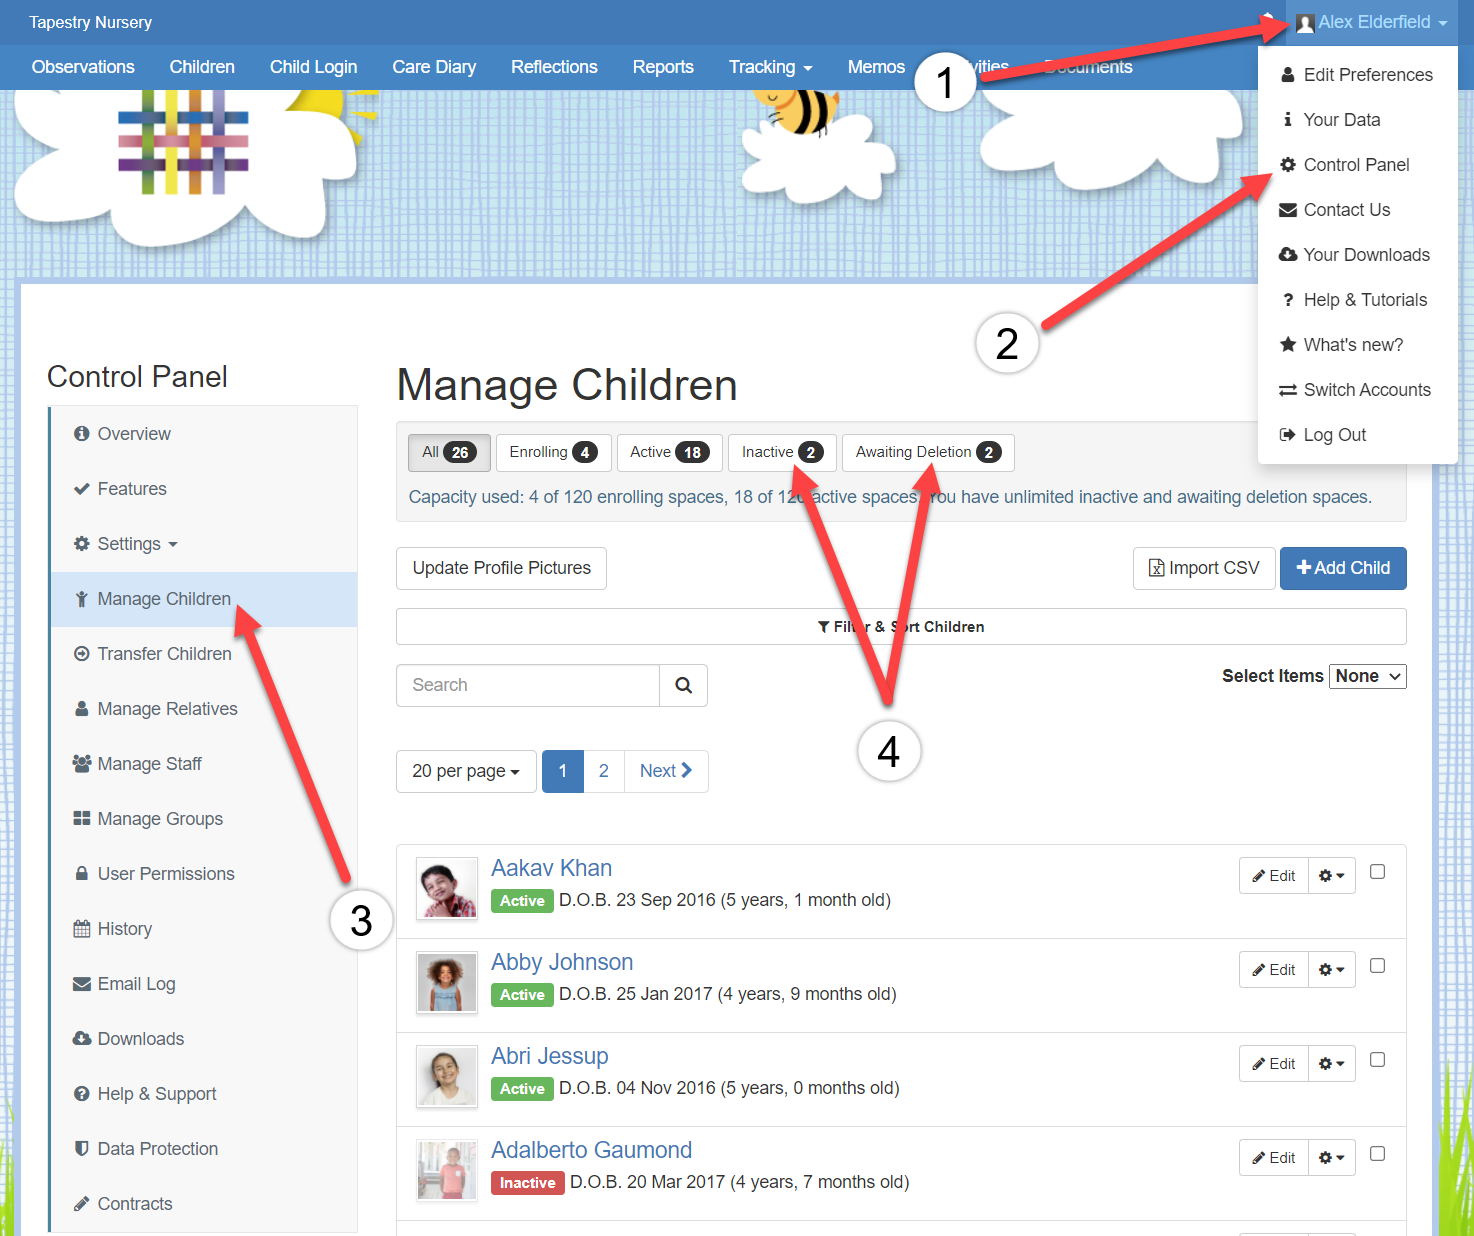Open the Child Login nav item
This screenshot has height=1236, width=1474.
pos(313,67)
